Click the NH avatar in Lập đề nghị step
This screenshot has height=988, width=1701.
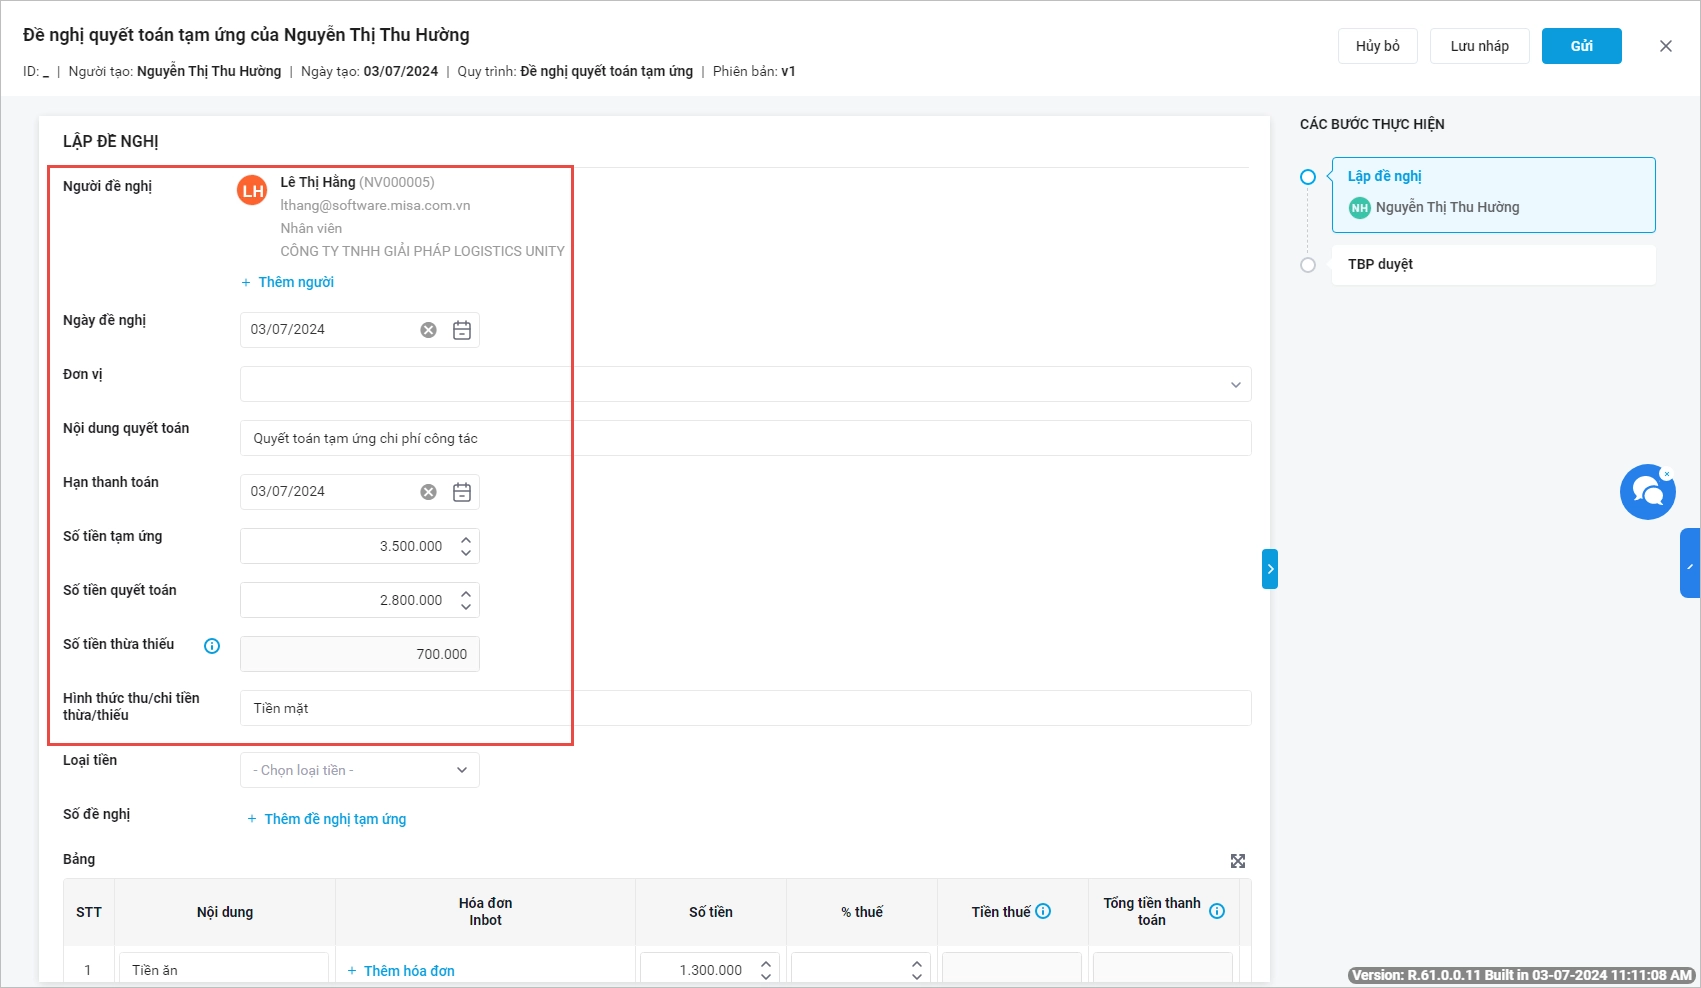tap(1360, 208)
